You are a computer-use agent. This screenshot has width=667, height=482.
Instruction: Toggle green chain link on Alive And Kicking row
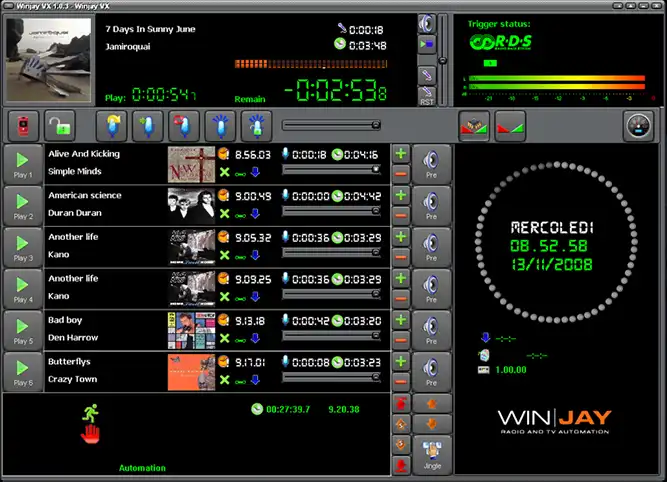pyautogui.click(x=240, y=174)
